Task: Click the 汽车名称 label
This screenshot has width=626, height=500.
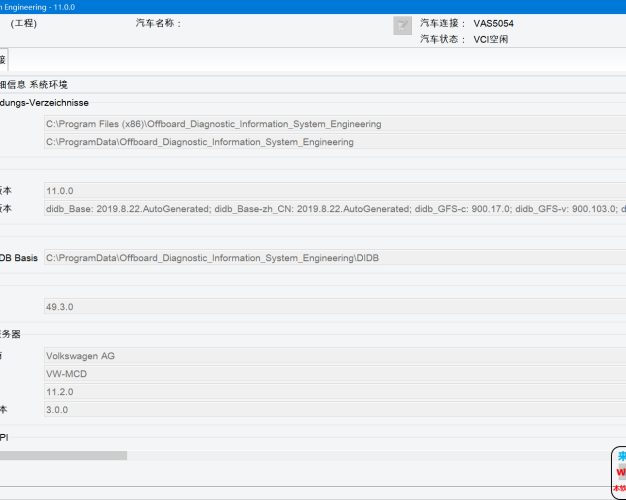Action: coord(158,23)
